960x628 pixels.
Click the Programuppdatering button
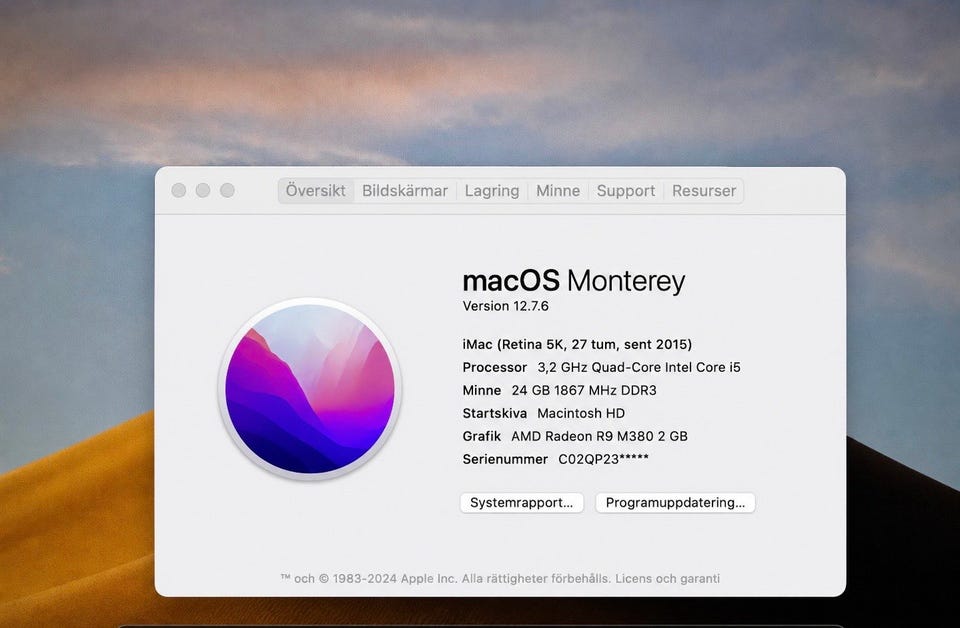tap(675, 503)
